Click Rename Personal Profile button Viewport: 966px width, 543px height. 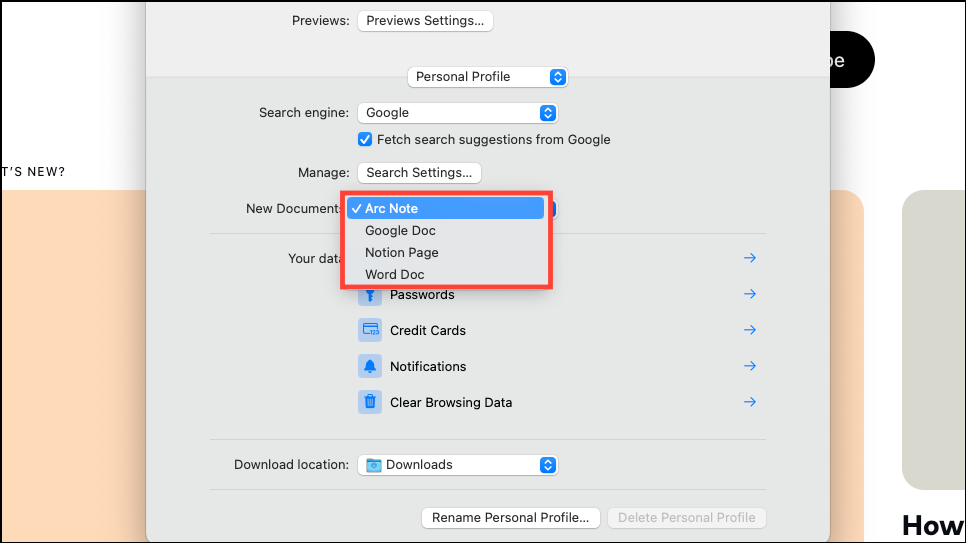point(511,518)
